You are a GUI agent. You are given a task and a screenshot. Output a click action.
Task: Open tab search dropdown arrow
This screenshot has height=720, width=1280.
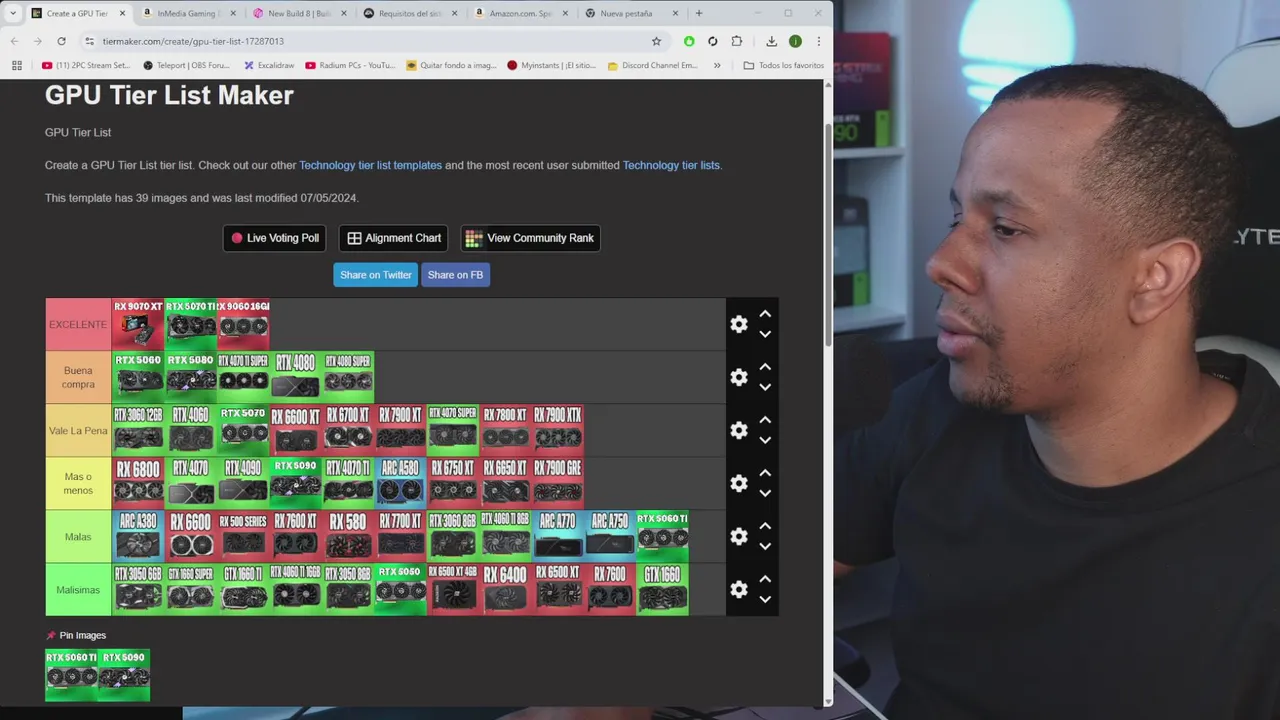click(12, 13)
